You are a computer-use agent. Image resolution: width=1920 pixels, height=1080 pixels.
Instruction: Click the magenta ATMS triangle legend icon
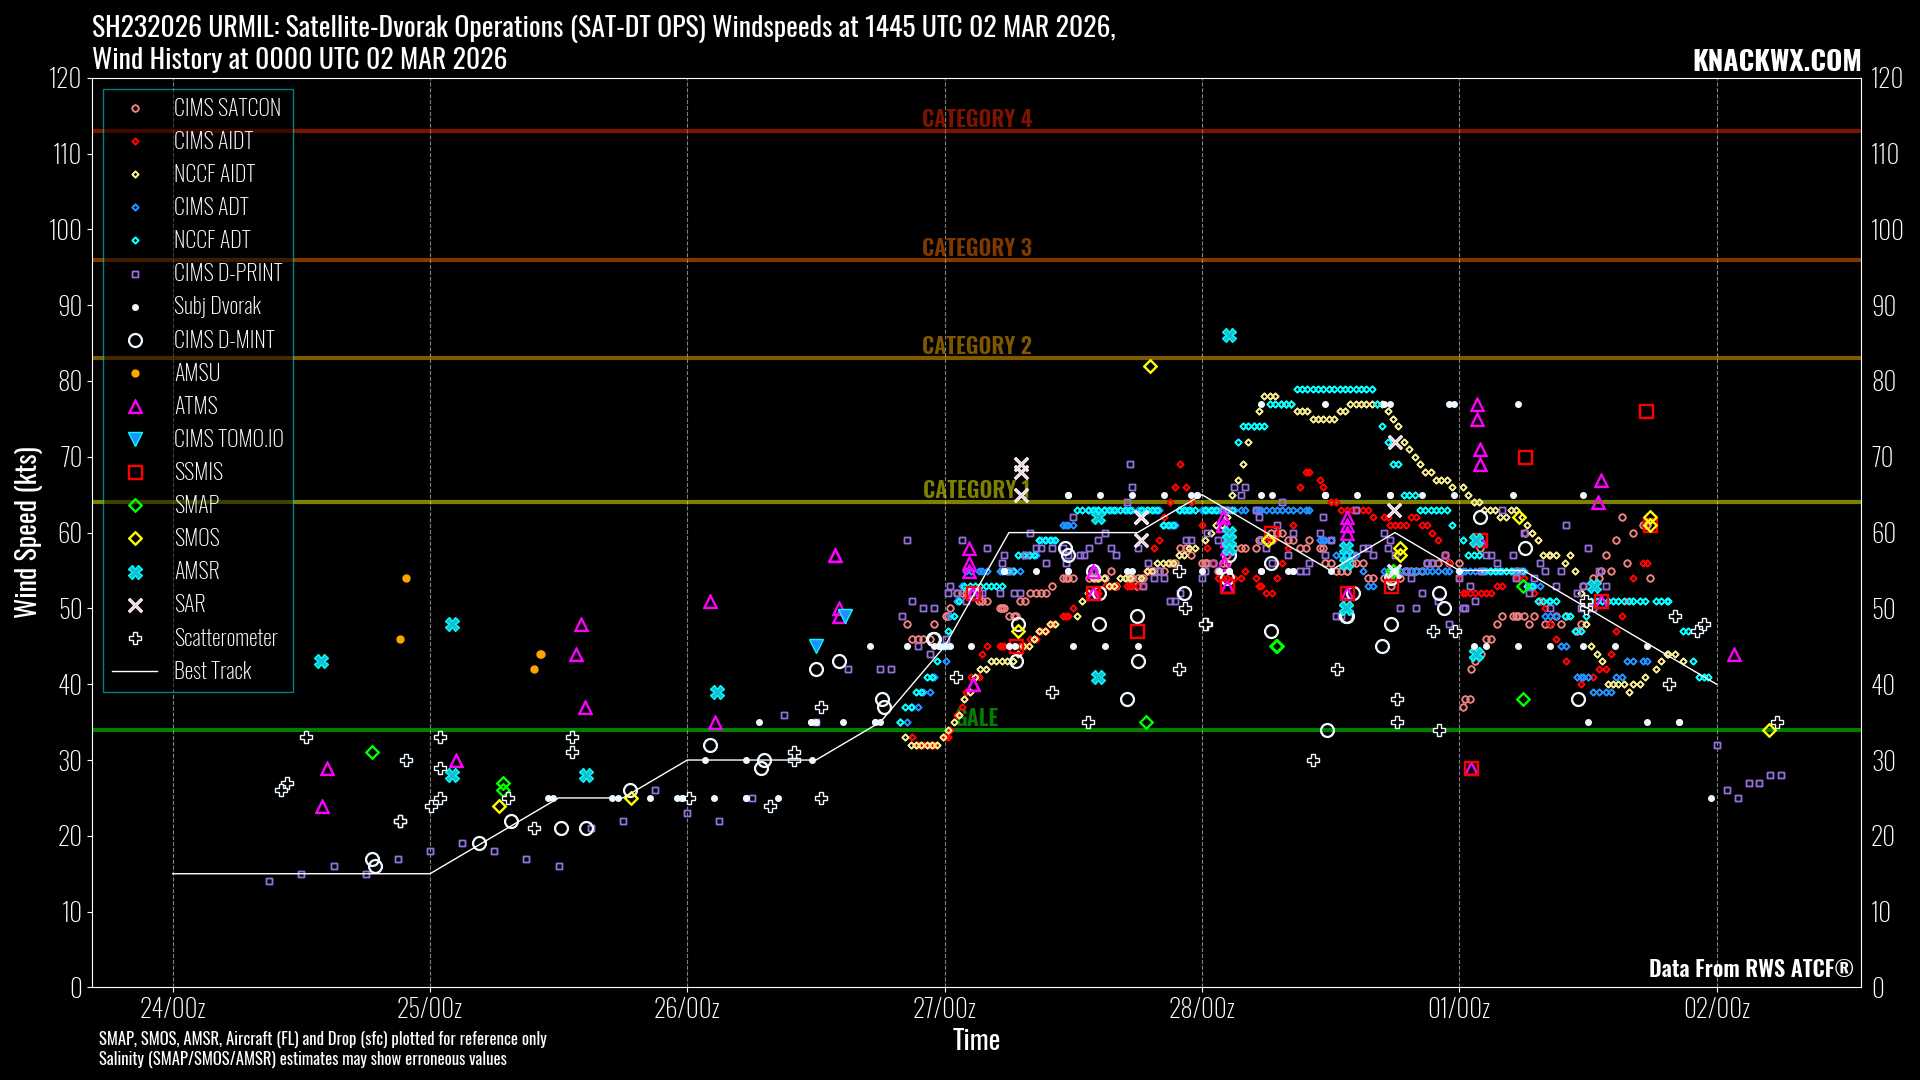click(135, 406)
